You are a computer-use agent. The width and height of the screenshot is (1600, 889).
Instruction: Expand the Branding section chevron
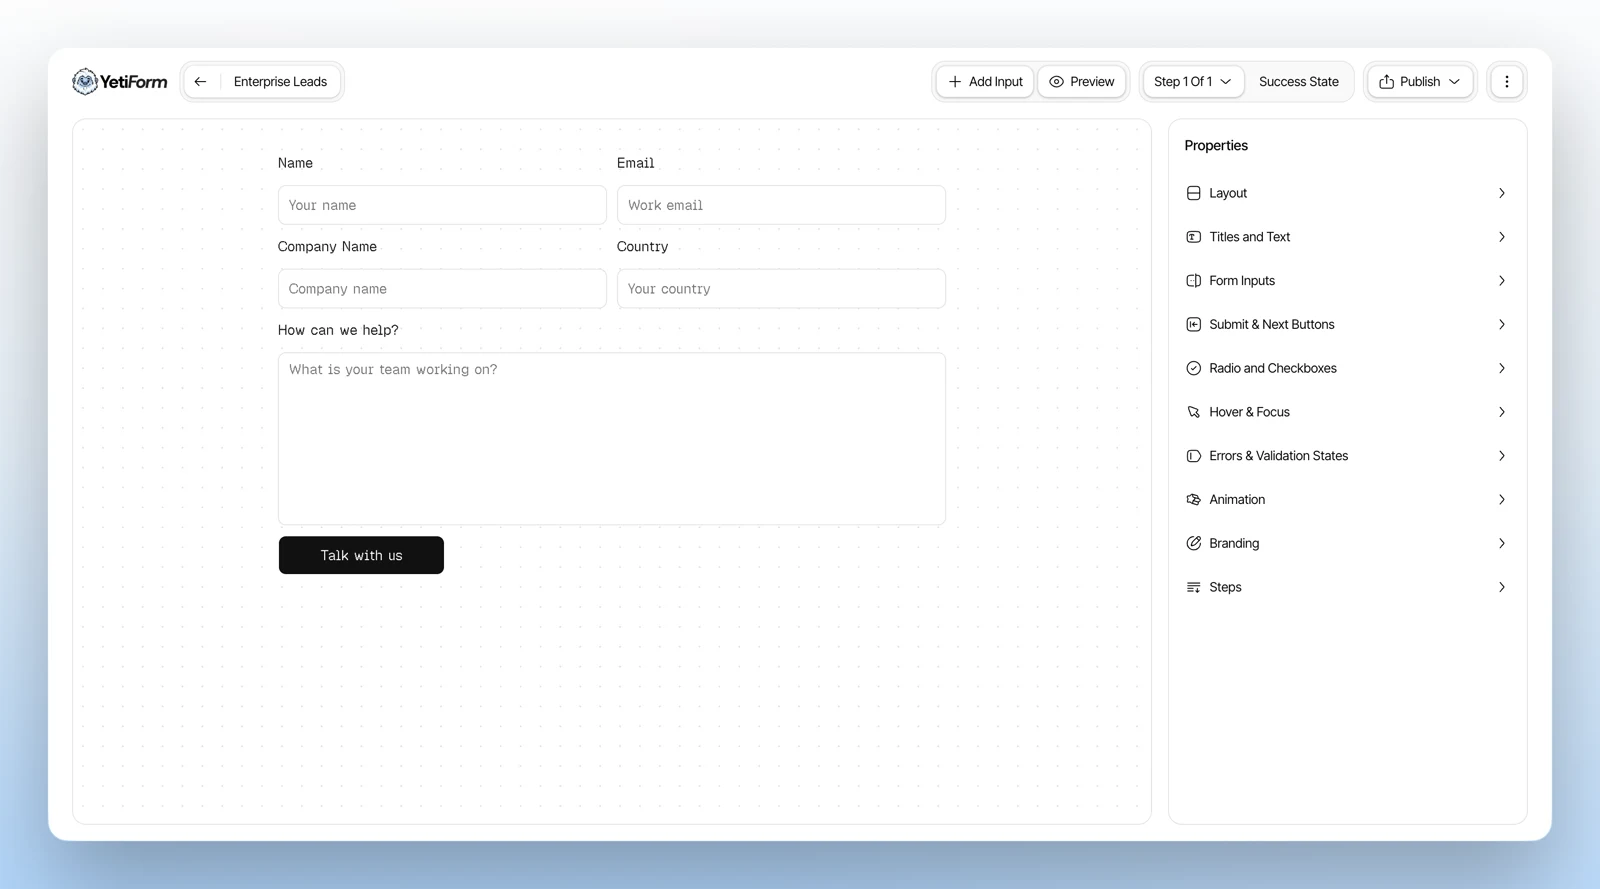pyautogui.click(x=1501, y=543)
